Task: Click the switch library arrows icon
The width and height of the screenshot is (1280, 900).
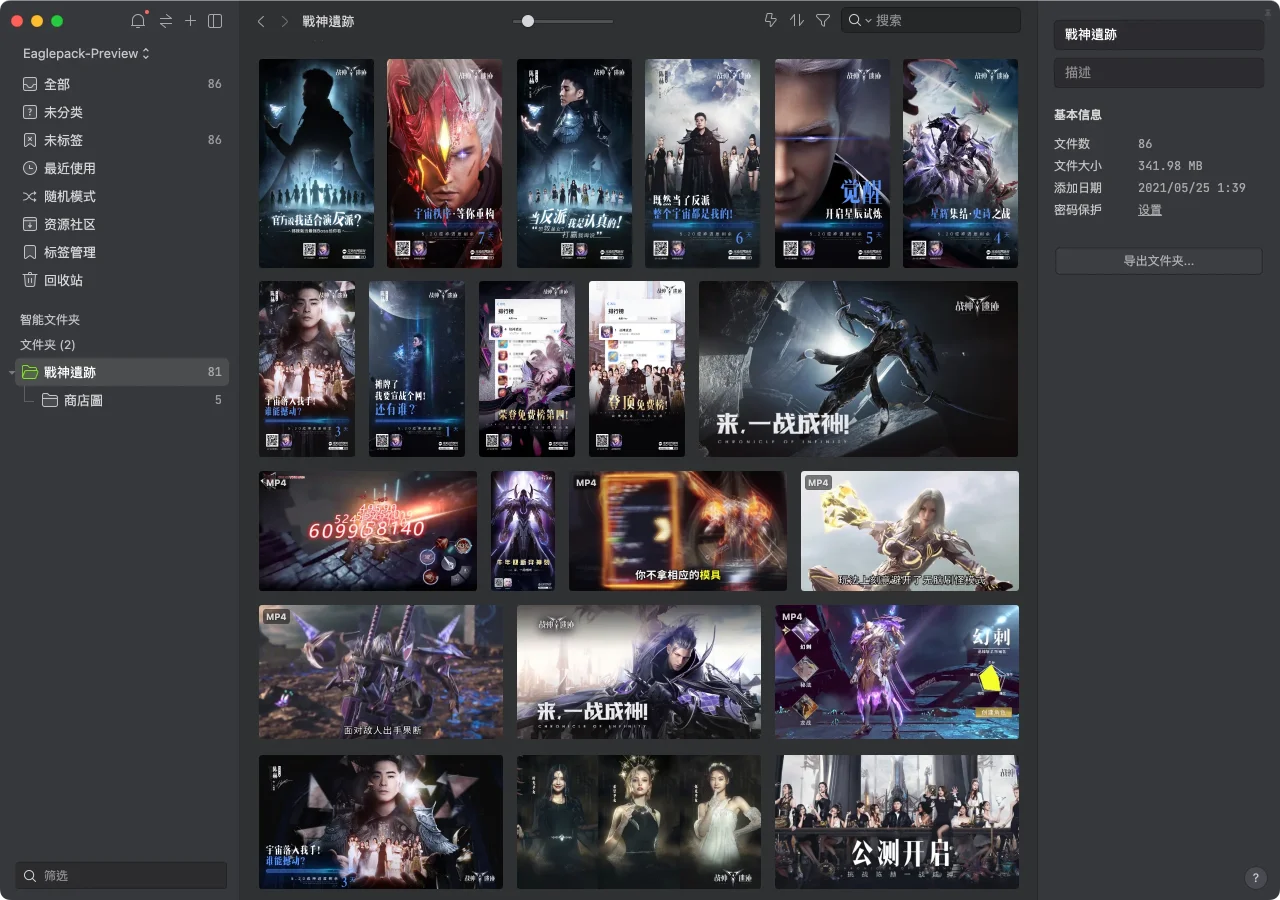Action: click(x=165, y=21)
